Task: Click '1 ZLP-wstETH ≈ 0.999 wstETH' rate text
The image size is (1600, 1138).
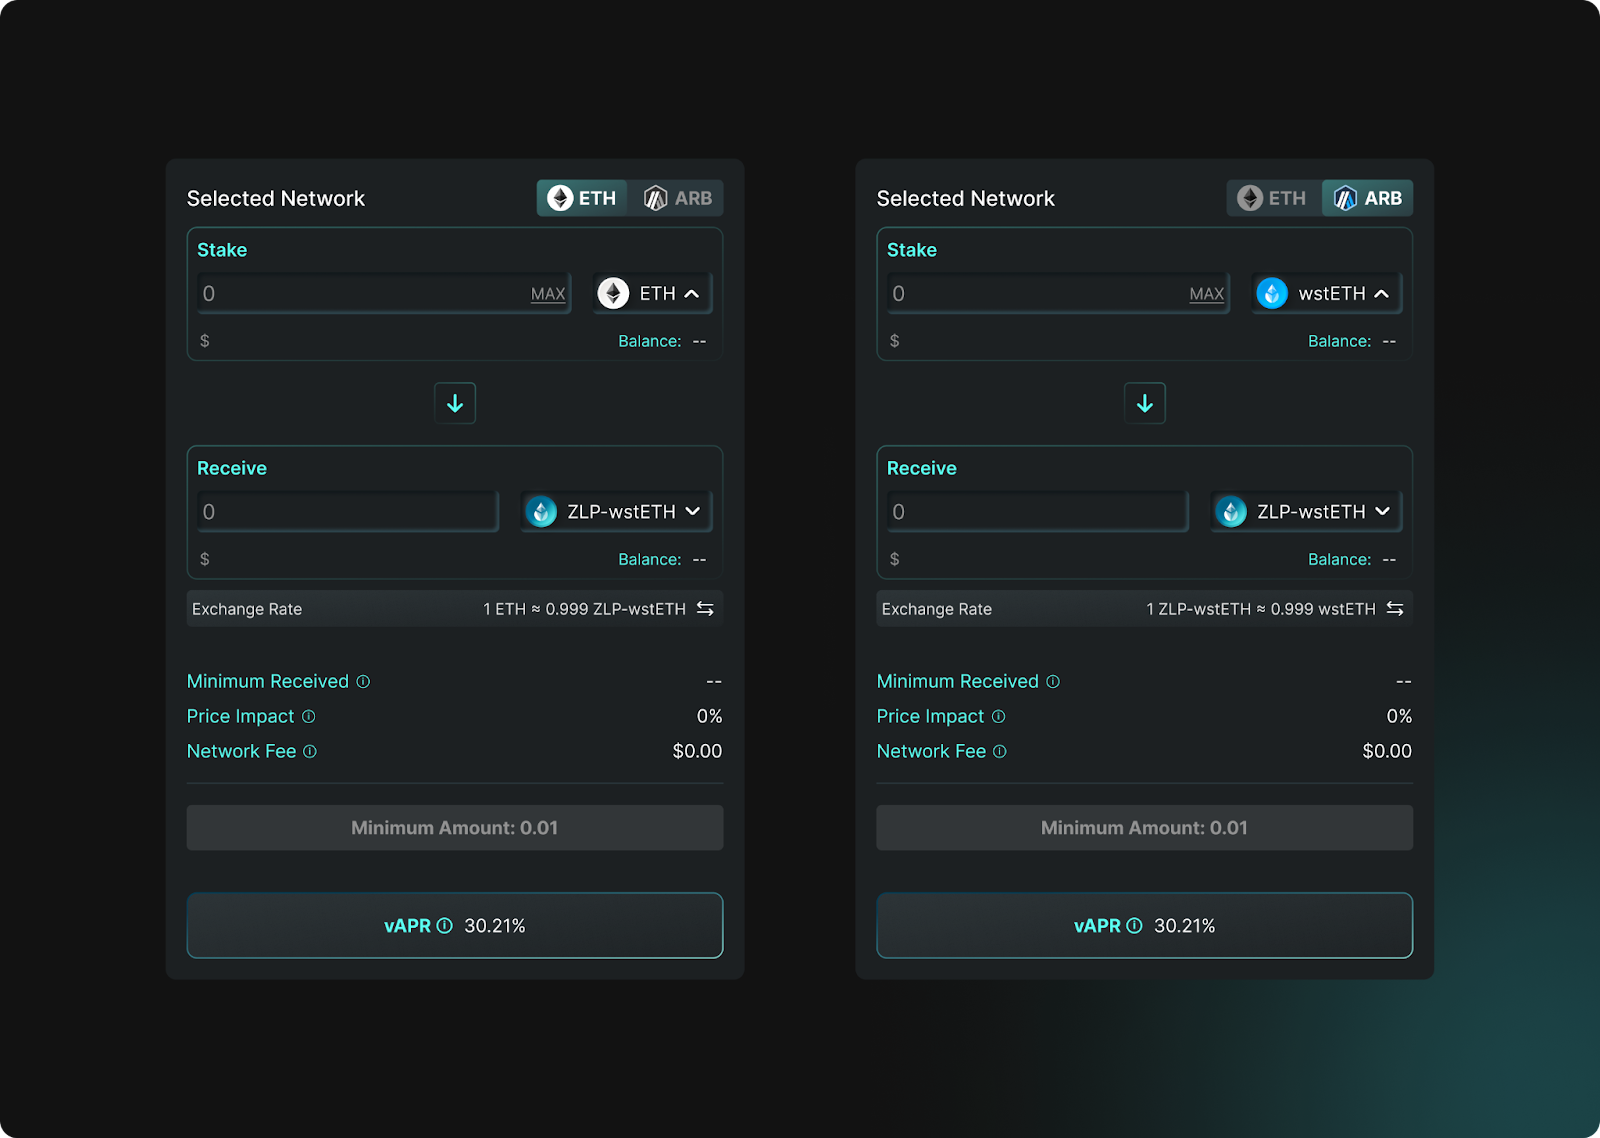Action: pos(1261,609)
